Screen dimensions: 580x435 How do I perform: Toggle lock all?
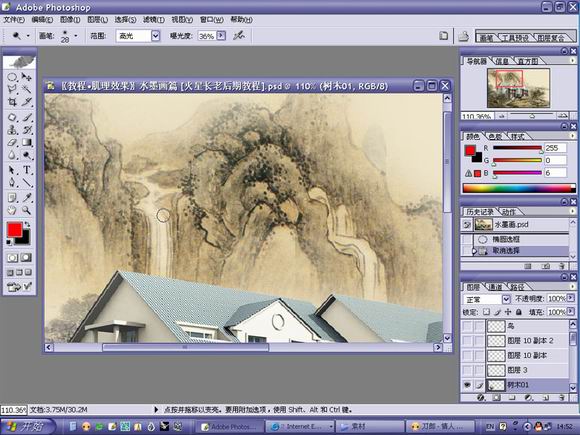point(519,312)
